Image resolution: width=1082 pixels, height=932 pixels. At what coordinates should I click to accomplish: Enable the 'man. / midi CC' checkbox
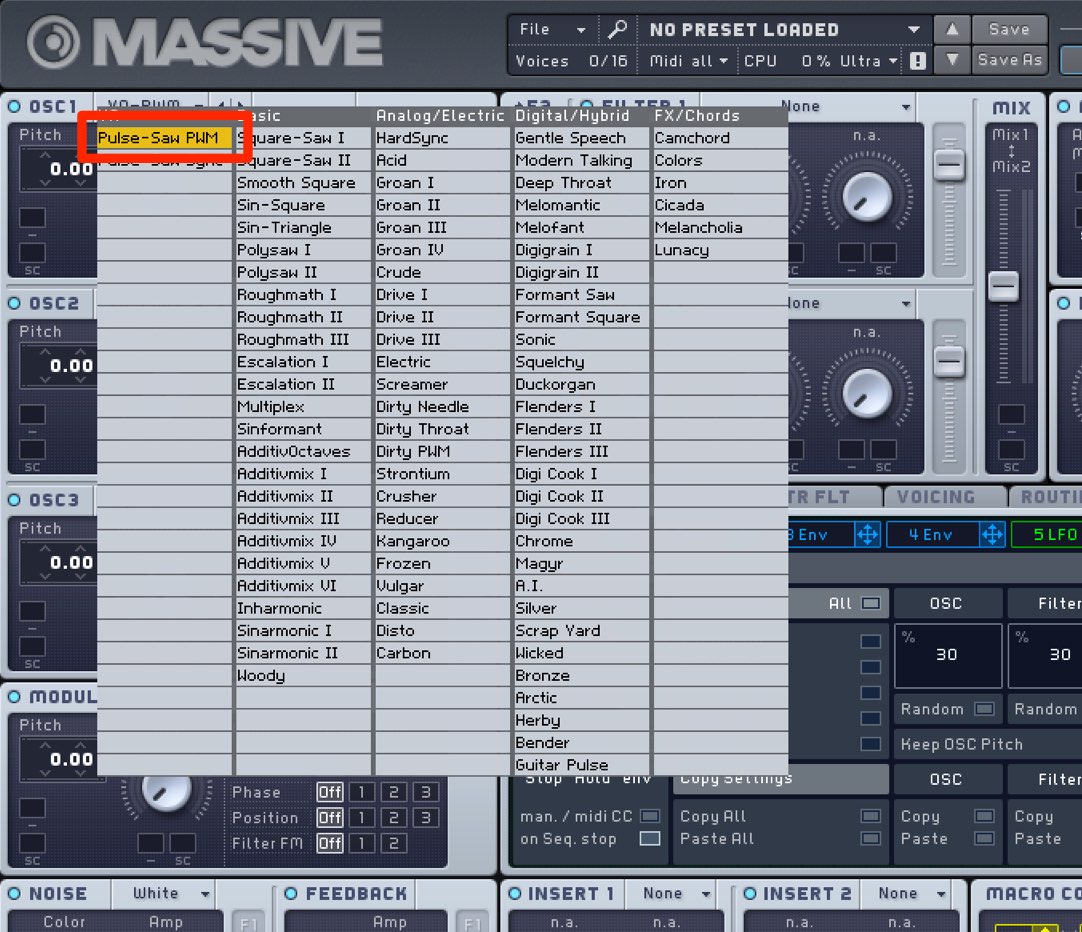click(649, 816)
